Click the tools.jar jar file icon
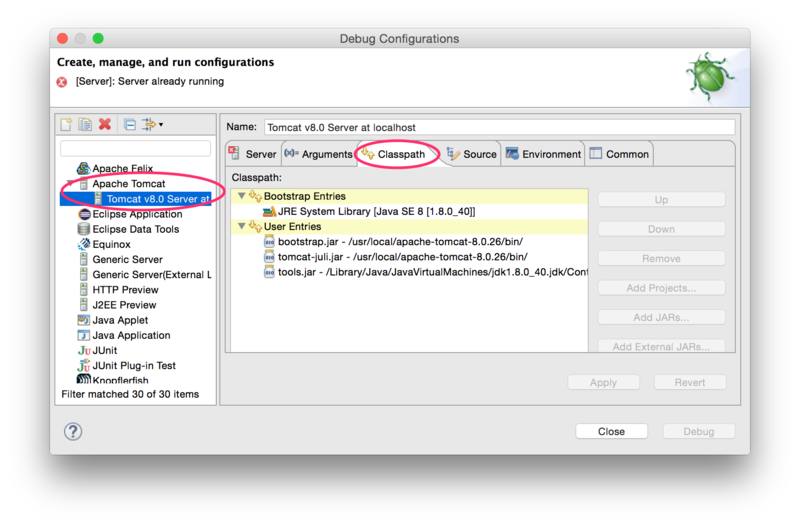The width and height of the screenshot is (800, 526). pyautogui.click(x=269, y=272)
